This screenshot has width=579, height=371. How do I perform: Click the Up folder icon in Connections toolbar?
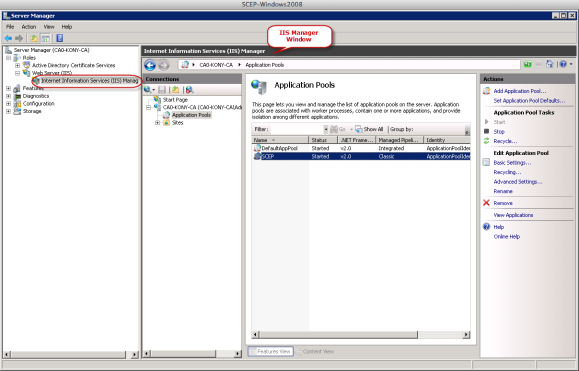coord(175,90)
